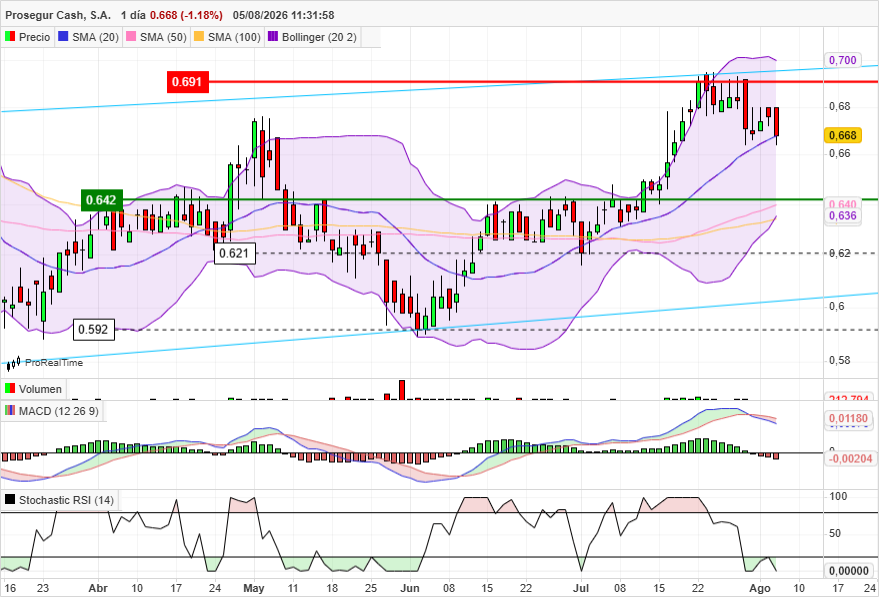Click the Jun month label on time axis
Image resolution: width=879 pixels, height=597 pixels.
tap(410, 588)
